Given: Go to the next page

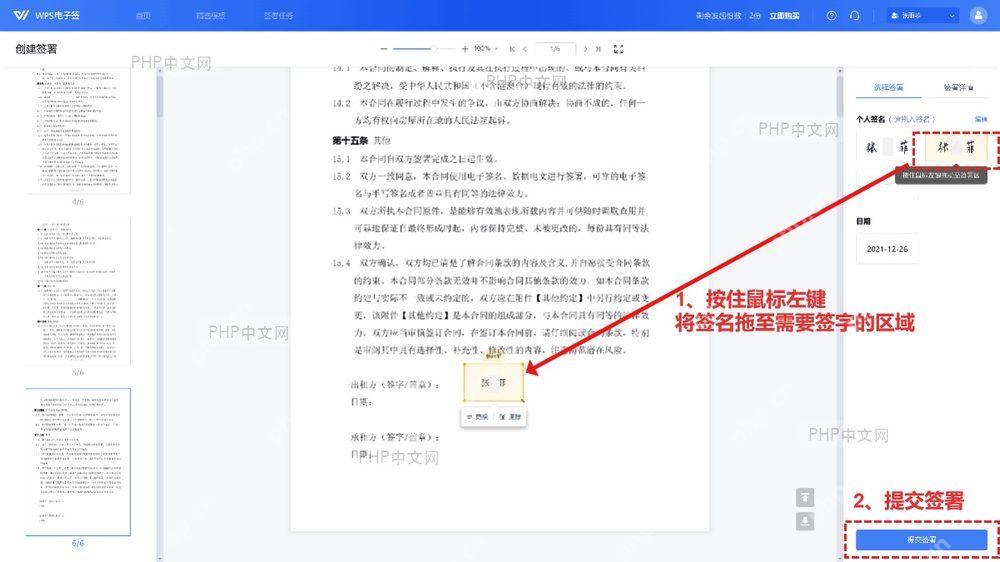Looking at the screenshot, I should click(585, 49).
